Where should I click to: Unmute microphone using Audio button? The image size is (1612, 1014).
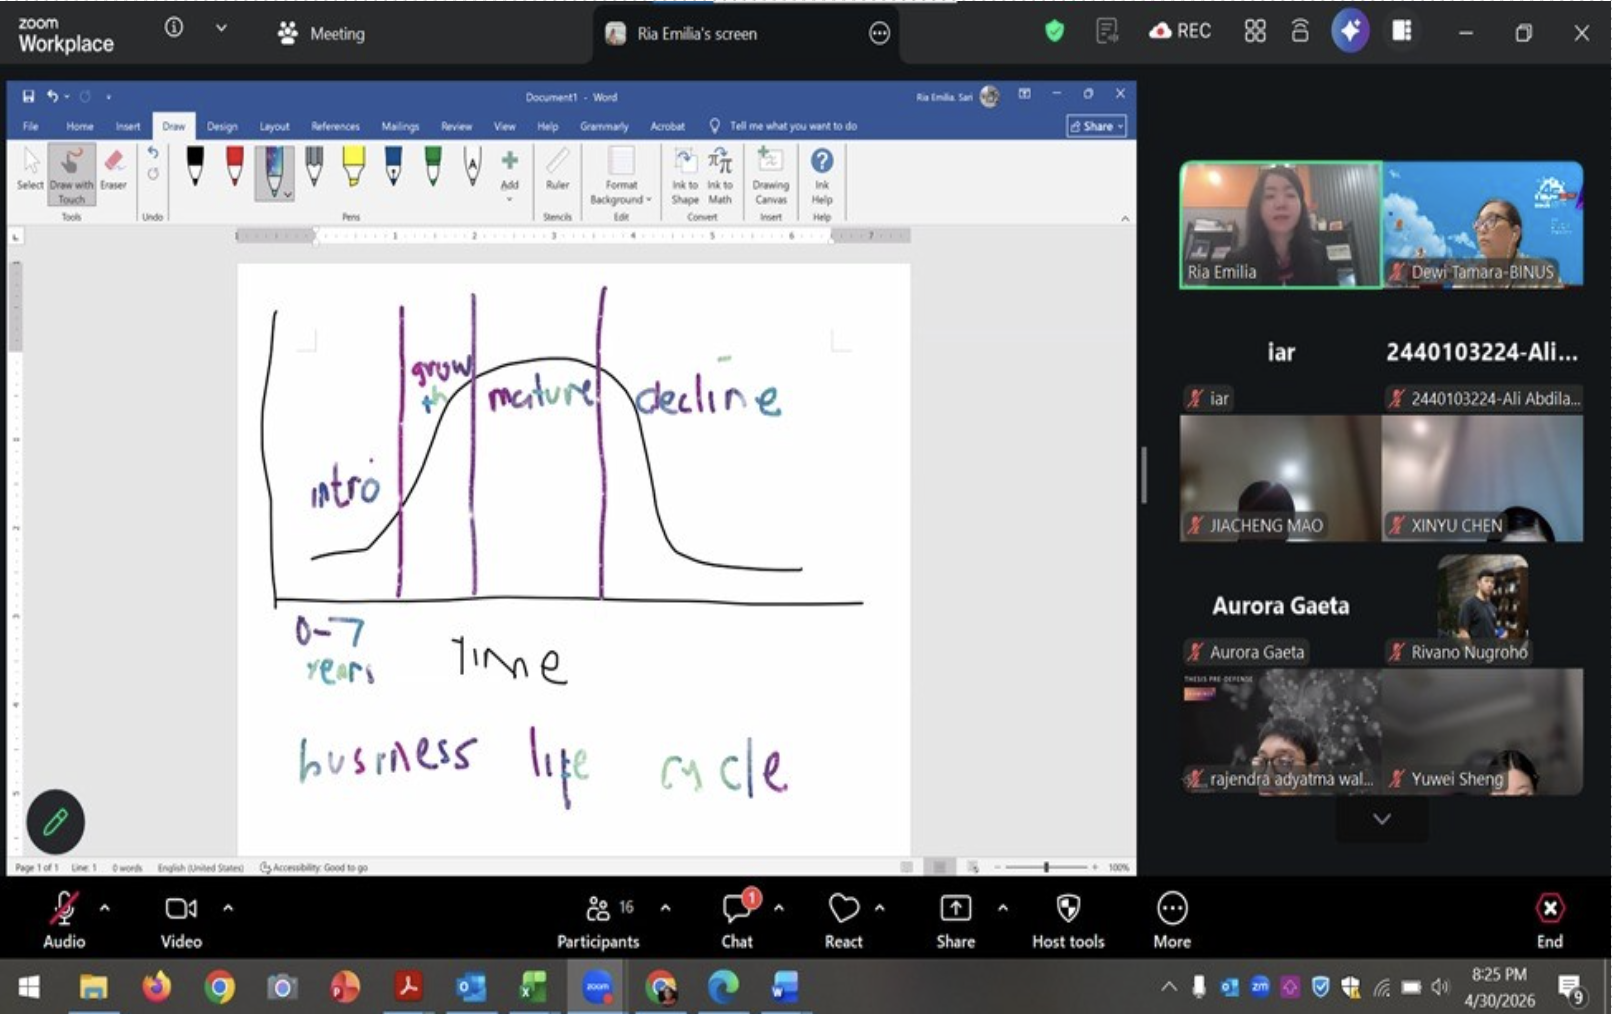[x=64, y=921]
